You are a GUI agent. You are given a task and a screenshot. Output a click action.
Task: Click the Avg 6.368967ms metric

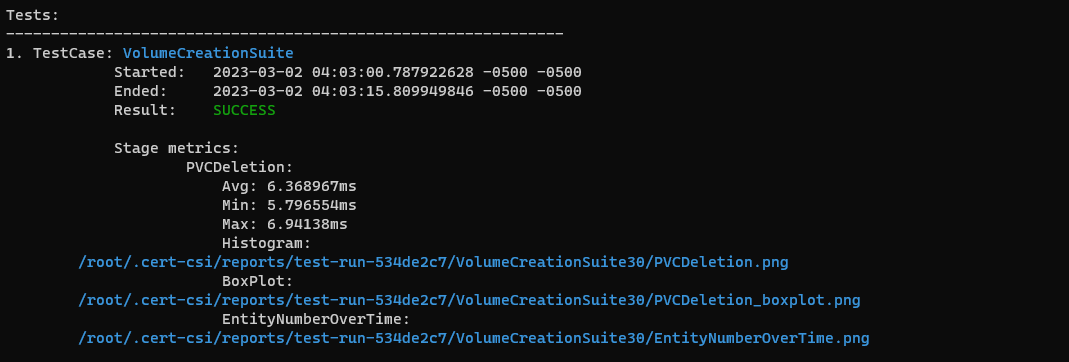pos(289,186)
